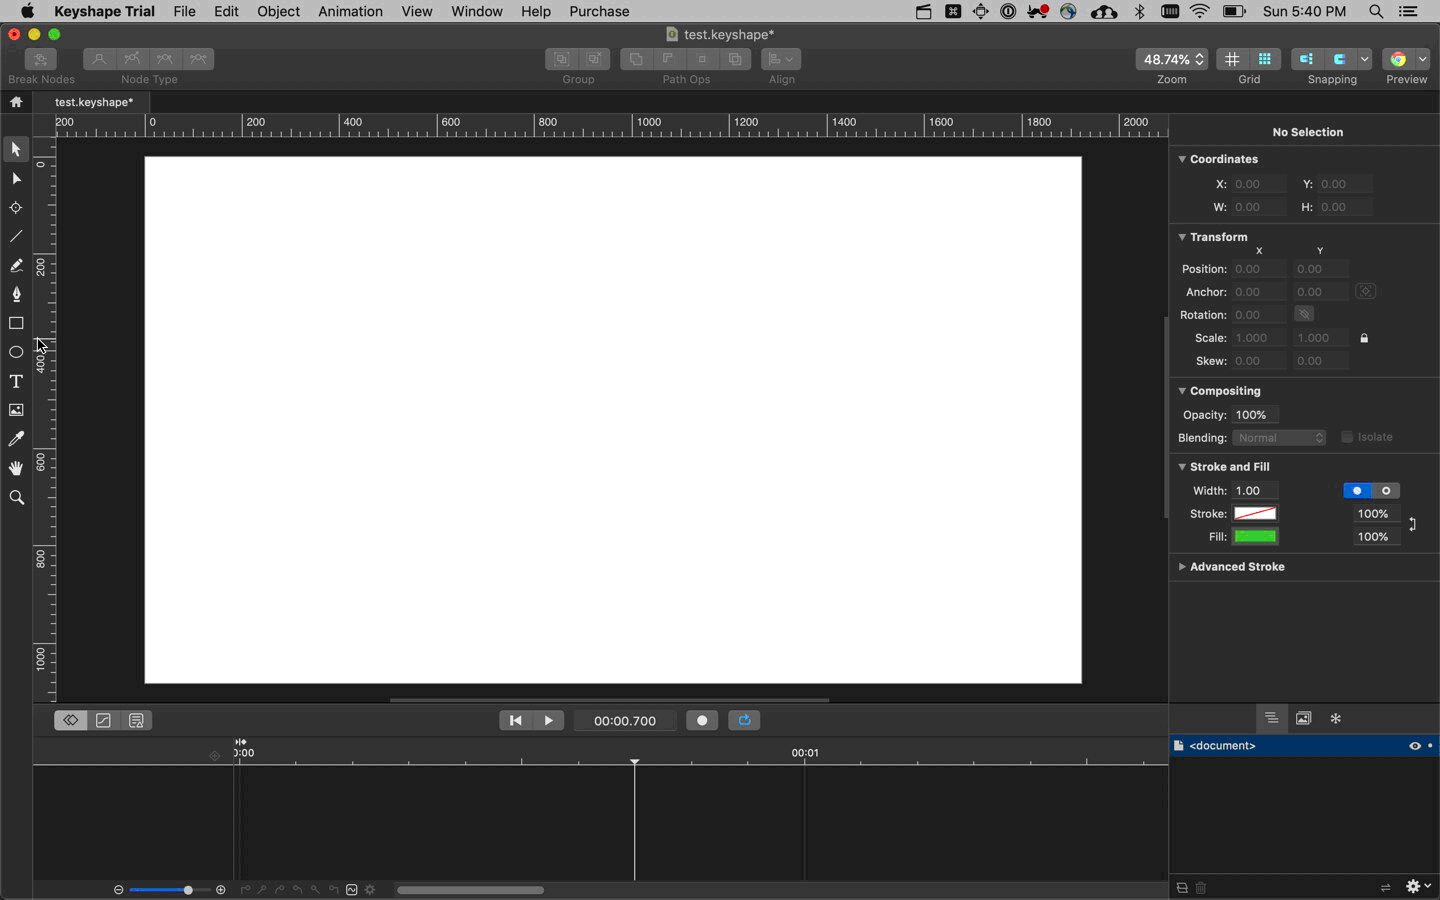This screenshot has height=900, width=1440.
Task: Click the first Node Type icon
Action: 99,59
